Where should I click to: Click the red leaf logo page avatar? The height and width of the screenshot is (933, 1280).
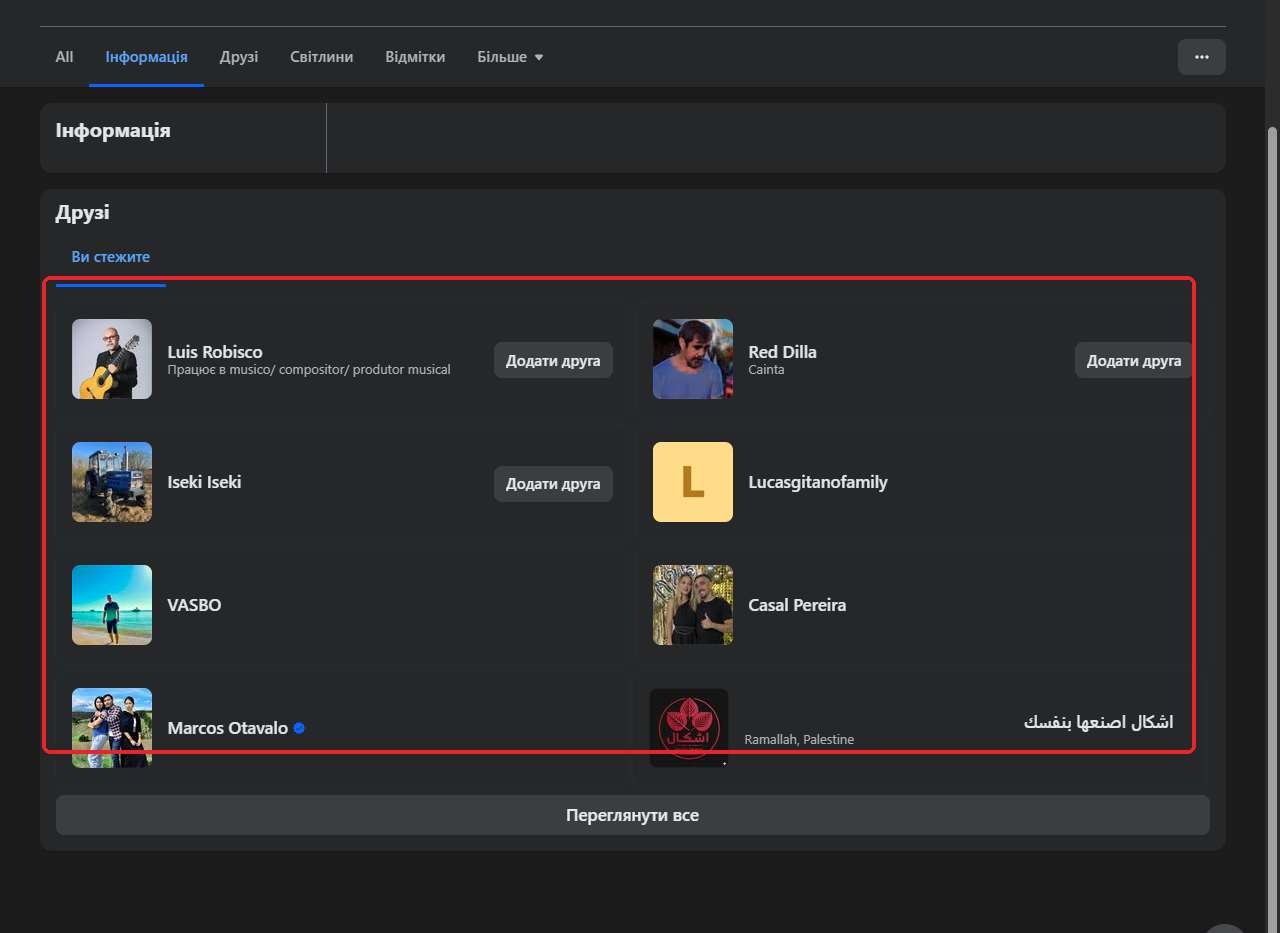tap(689, 728)
